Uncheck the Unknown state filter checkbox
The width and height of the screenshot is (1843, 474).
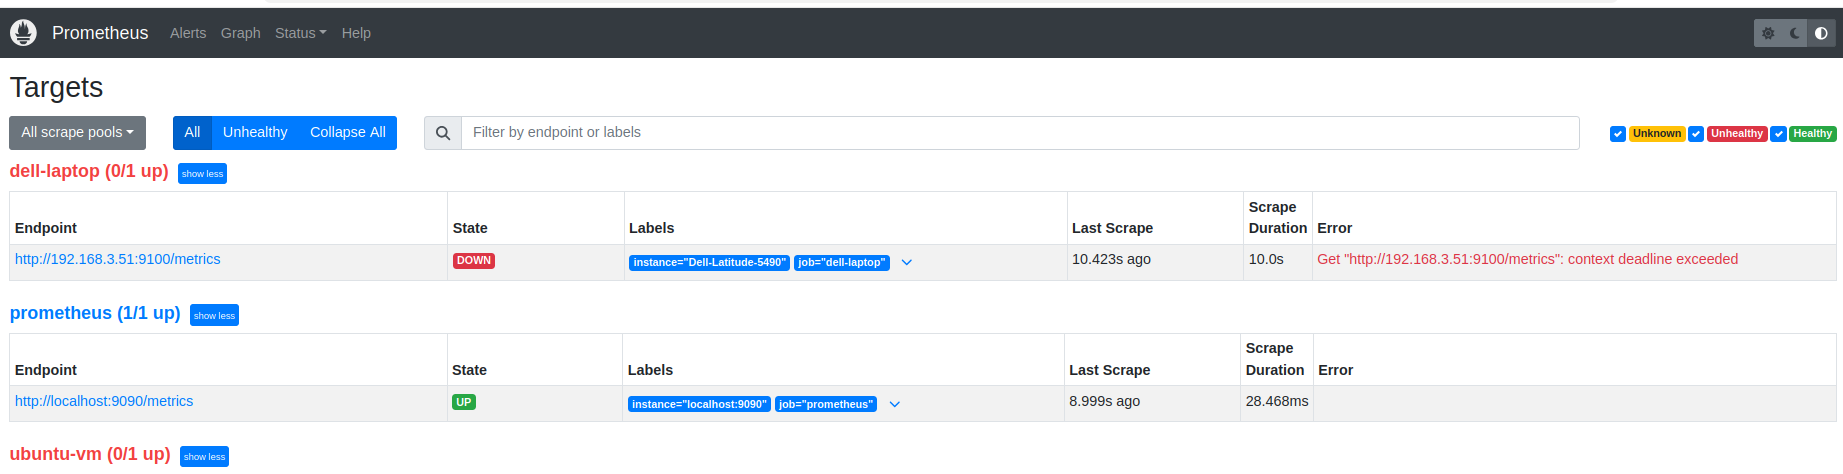coord(1617,134)
